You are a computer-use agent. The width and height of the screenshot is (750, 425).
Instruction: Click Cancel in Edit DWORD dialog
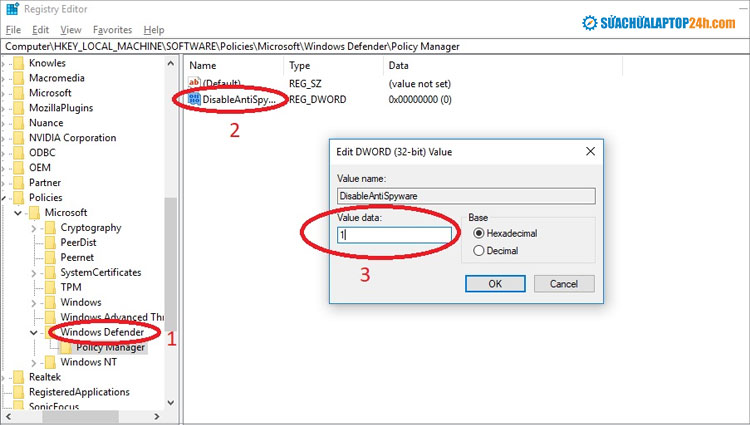click(564, 283)
